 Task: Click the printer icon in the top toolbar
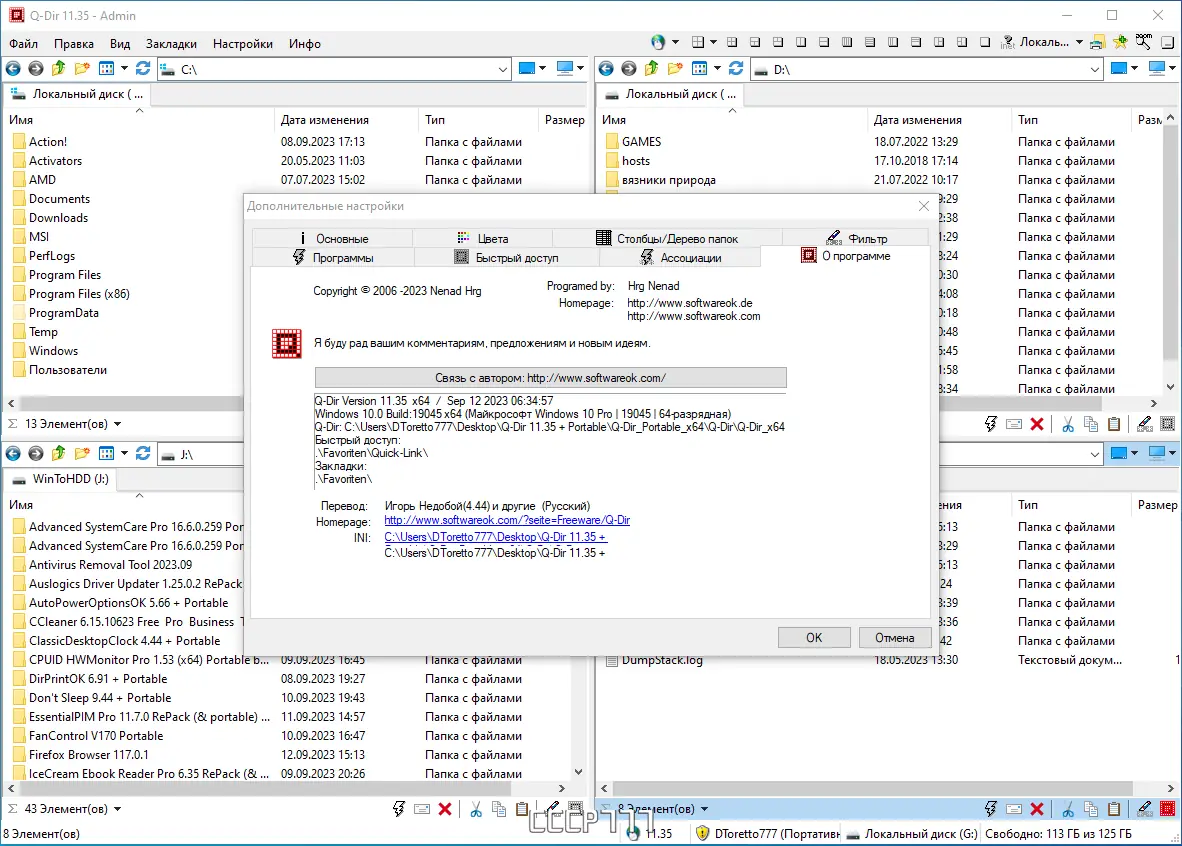tap(1098, 43)
